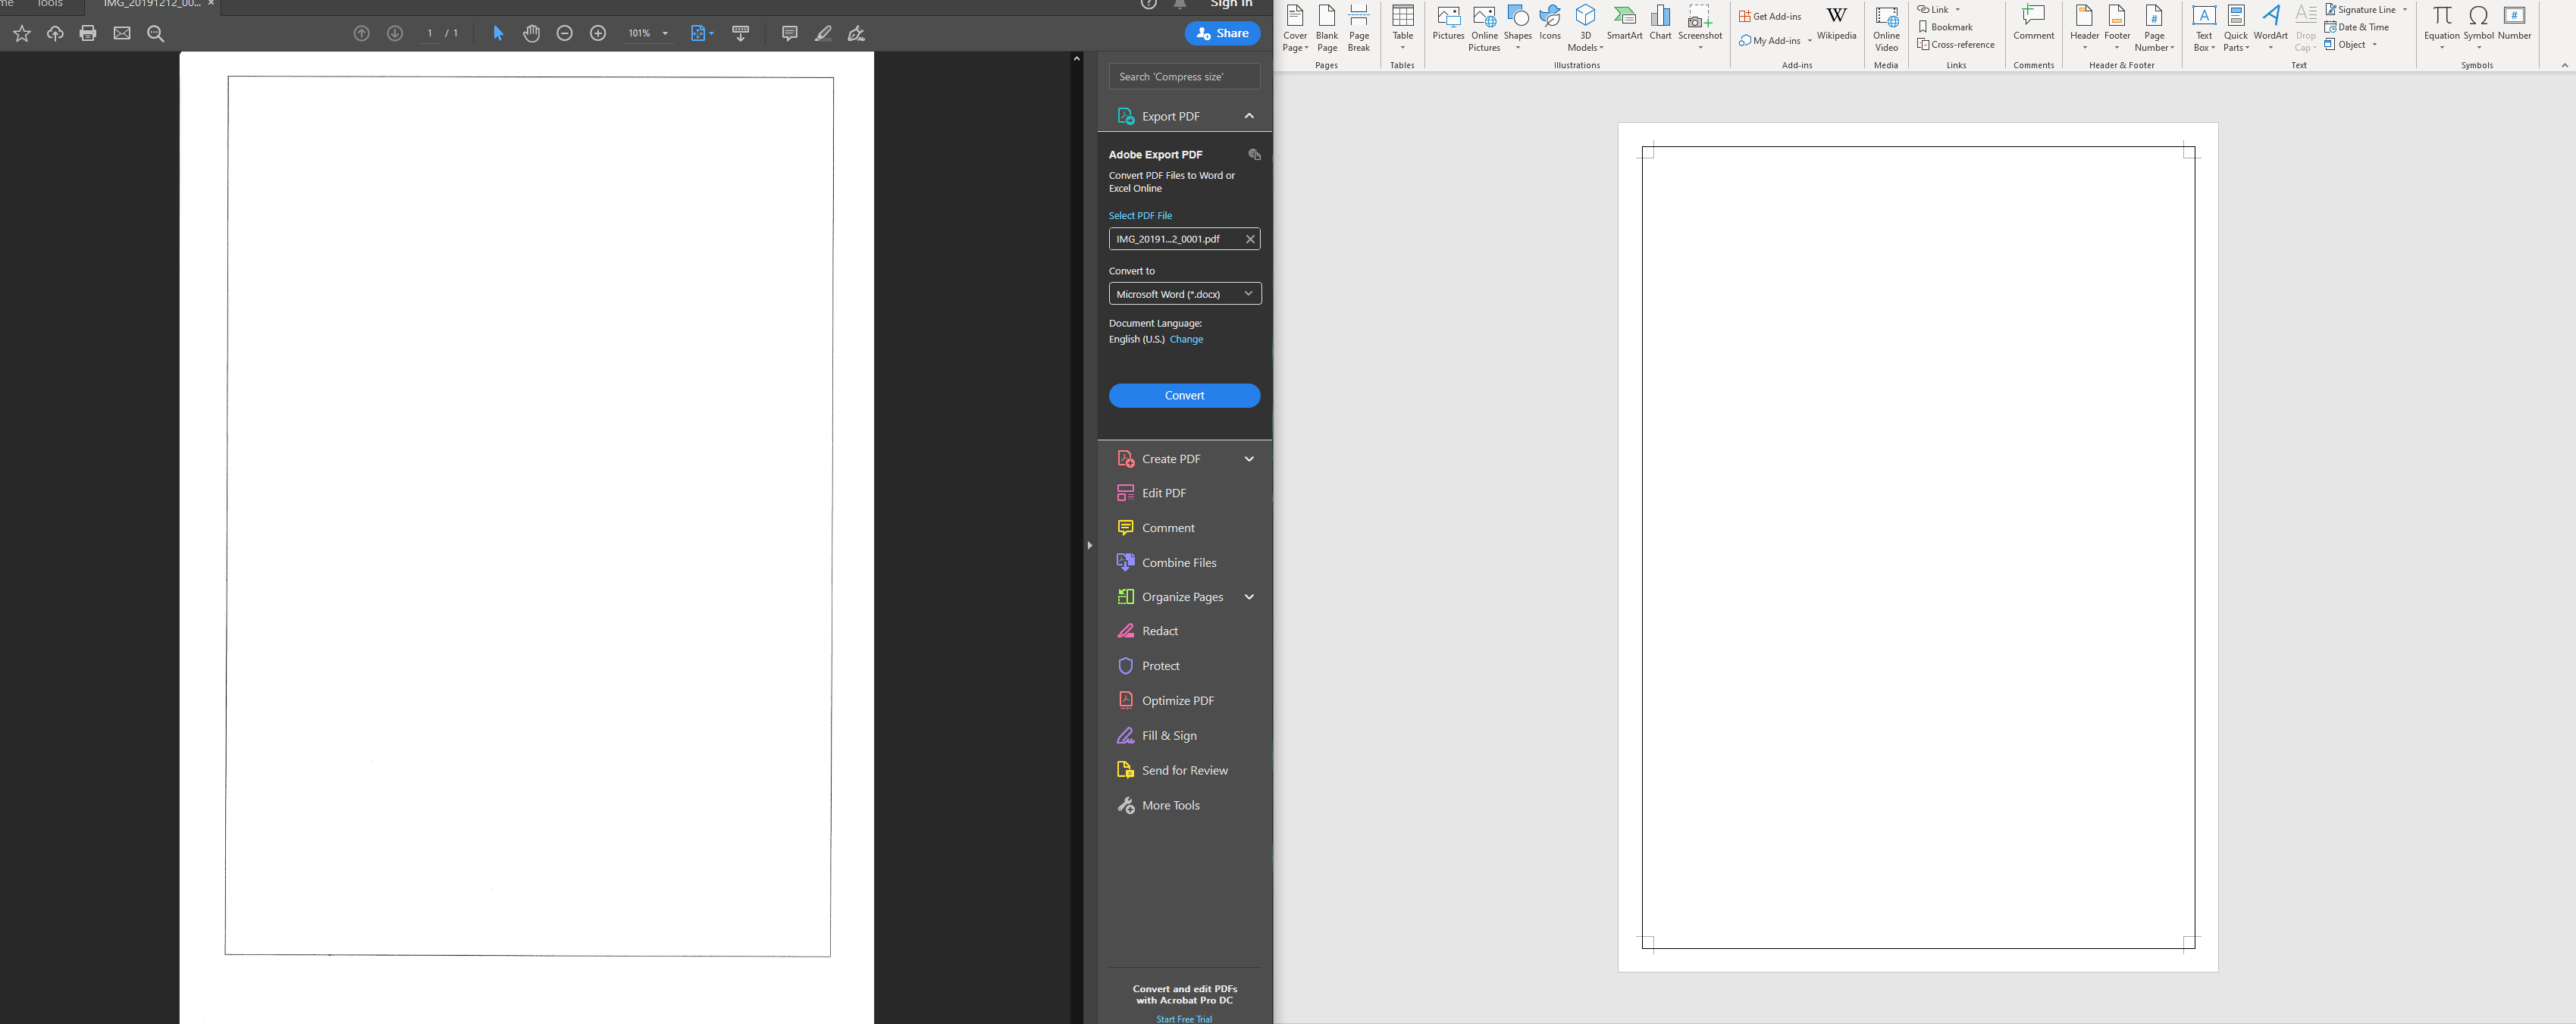Click the Search 'Compress size' field
Viewport: 2576px width, 1024px height.
point(1184,77)
